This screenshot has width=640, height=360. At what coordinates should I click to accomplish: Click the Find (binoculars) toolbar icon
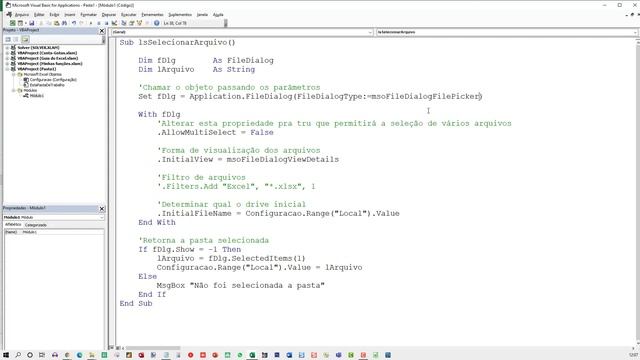pos(64,23)
